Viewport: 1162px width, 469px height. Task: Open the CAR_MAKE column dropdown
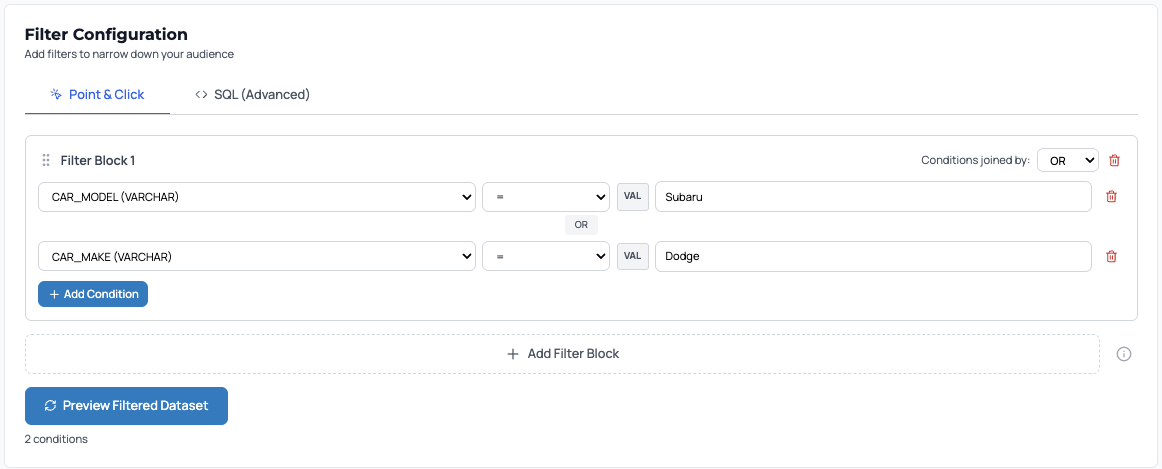coord(256,257)
